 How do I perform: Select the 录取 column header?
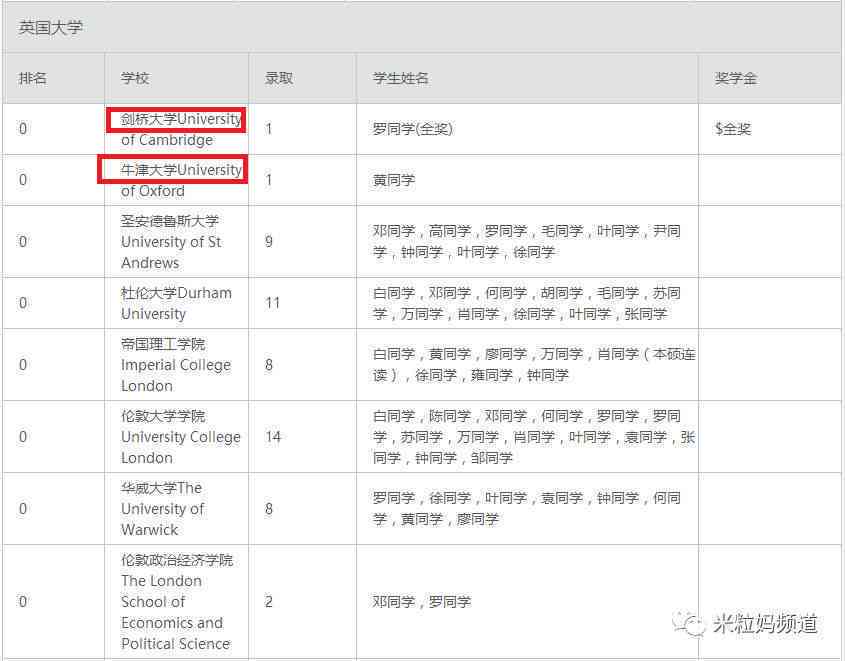[x=279, y=78]
